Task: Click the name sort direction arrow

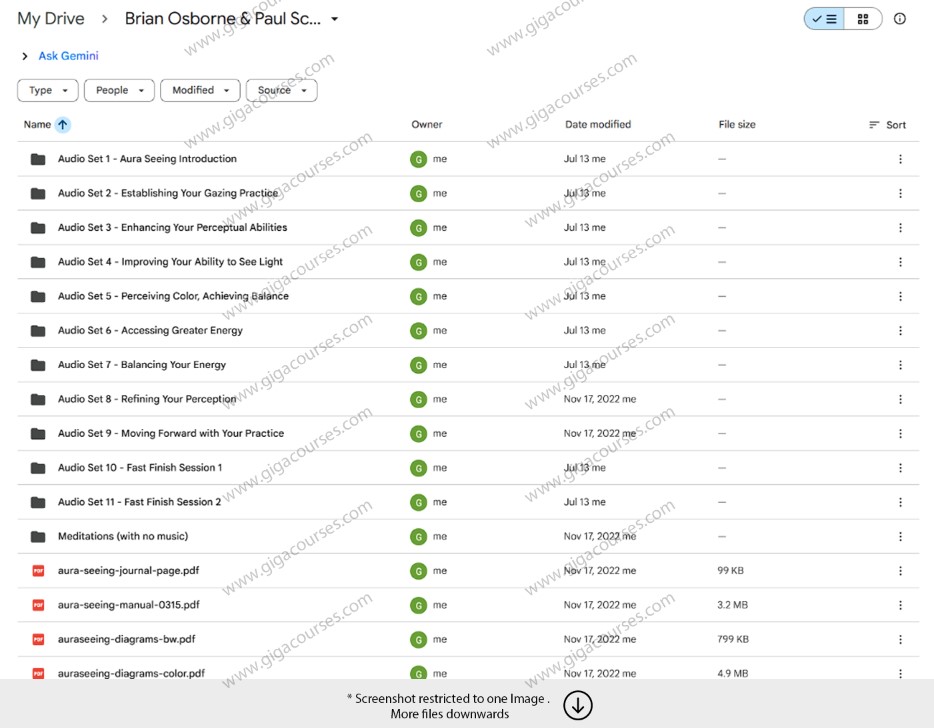Action: 63,125
